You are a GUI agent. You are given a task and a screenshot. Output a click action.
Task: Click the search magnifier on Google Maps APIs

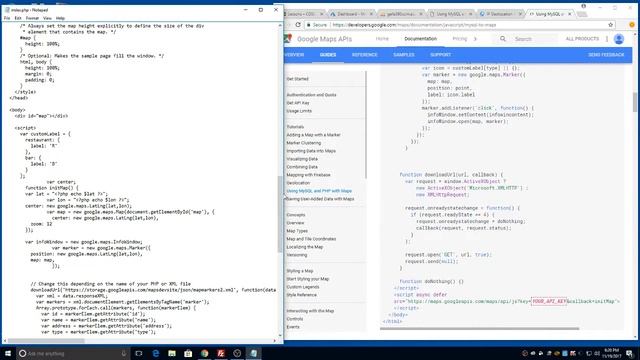tap(503, 39)
